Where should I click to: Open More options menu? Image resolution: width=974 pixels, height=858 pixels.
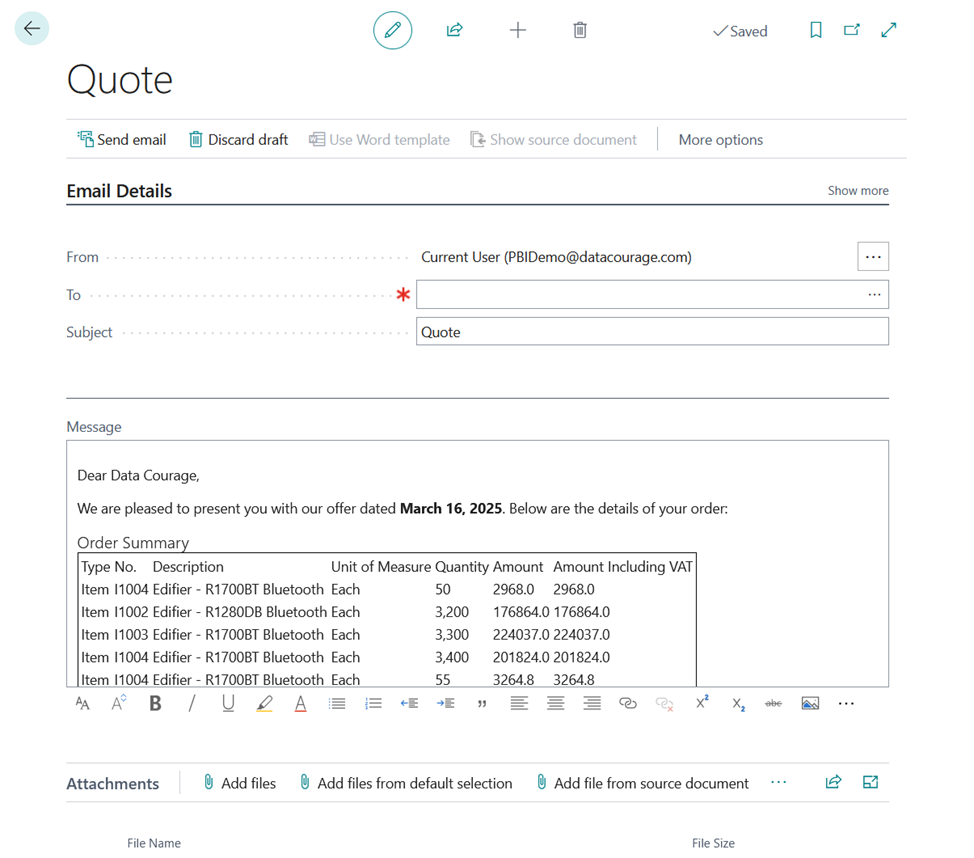click(x=720, y=140)
